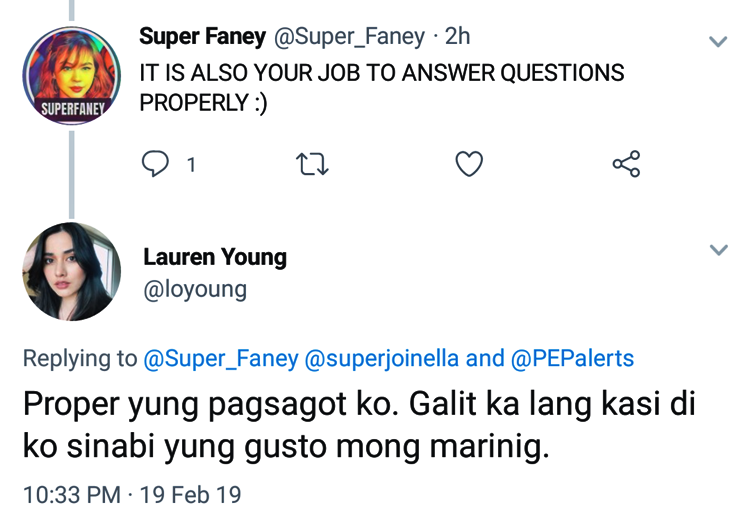Click the Lauren Young display name
The image size is (750, 516).
215,257
